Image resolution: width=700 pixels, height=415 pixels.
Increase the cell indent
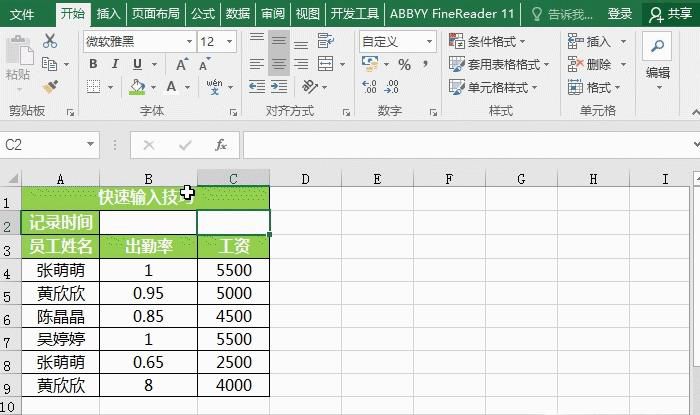(279, 87)
